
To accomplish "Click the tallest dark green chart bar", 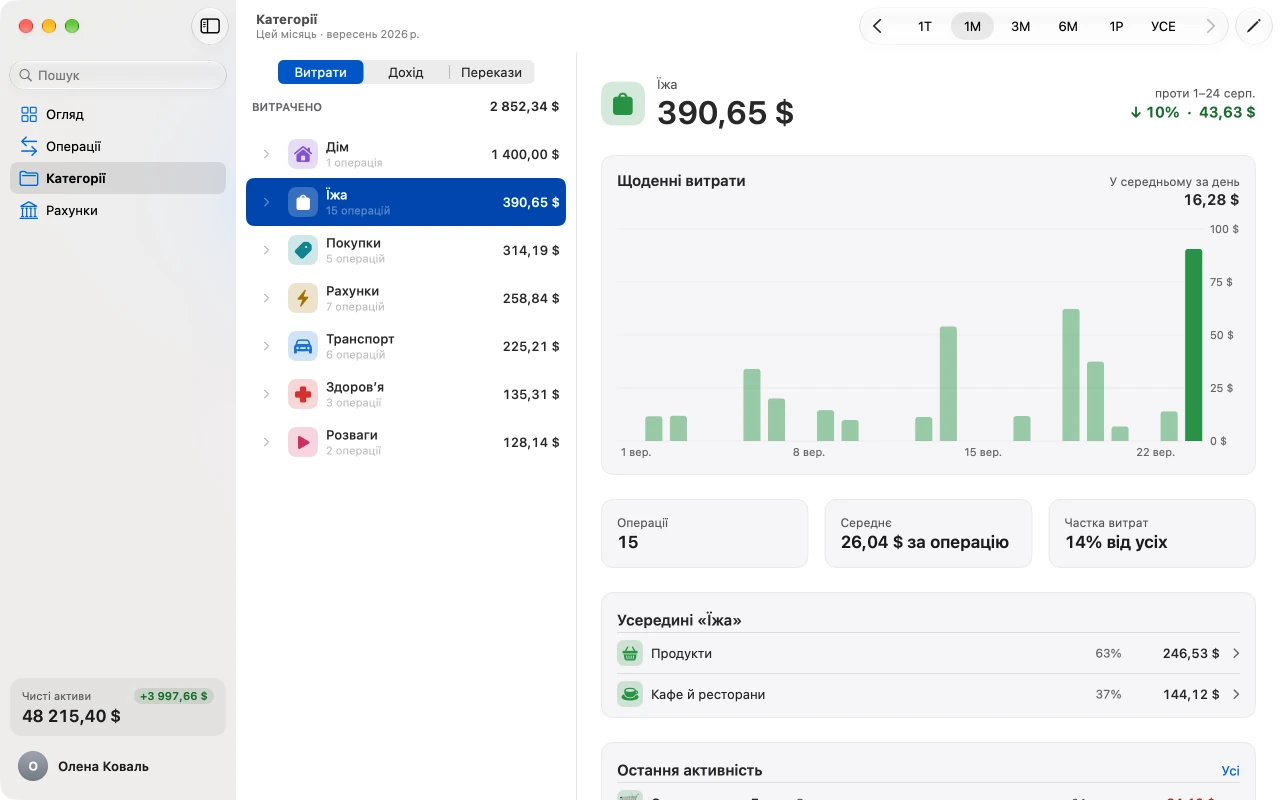I will (1193, 345).
